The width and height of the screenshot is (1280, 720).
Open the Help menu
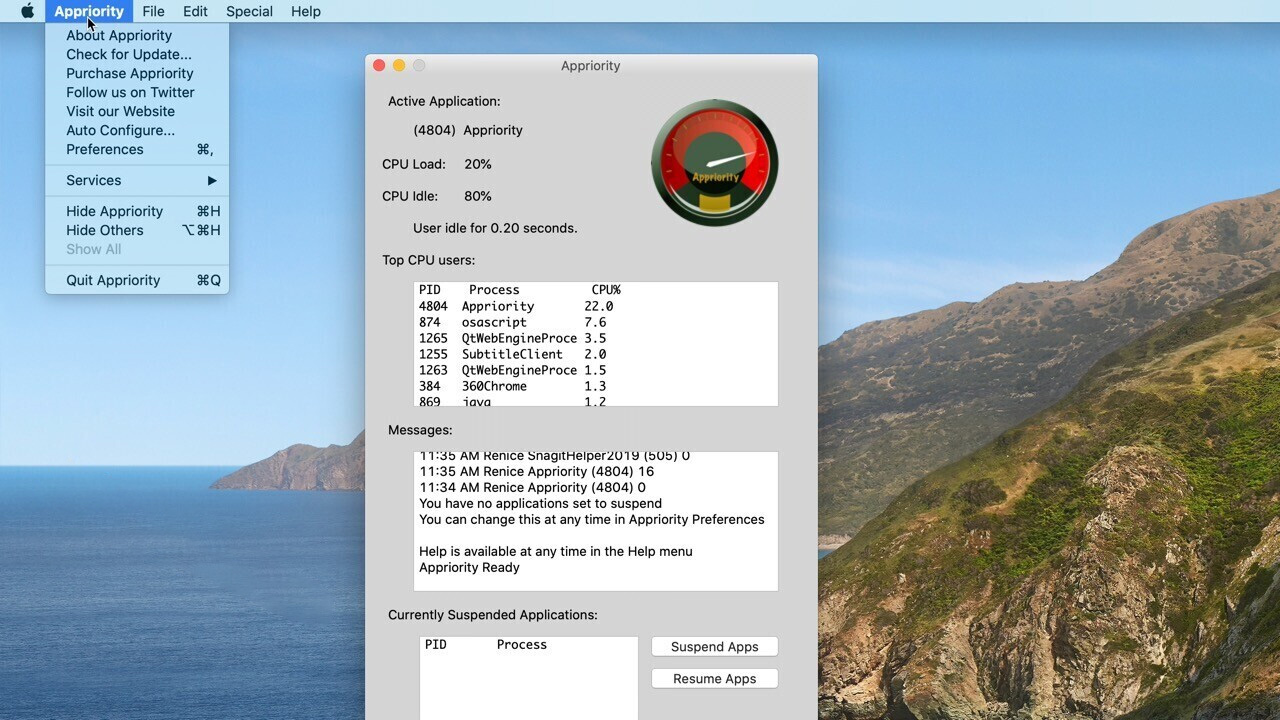(305, 11)
